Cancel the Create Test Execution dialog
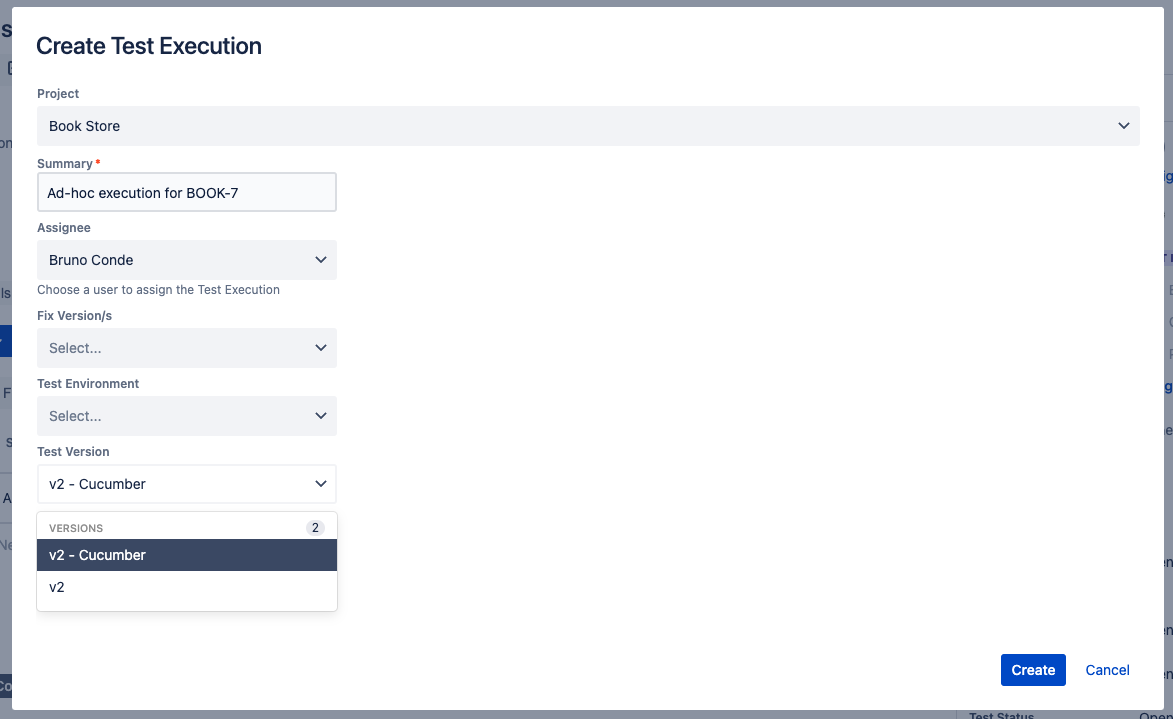 tap(1107, 670)
